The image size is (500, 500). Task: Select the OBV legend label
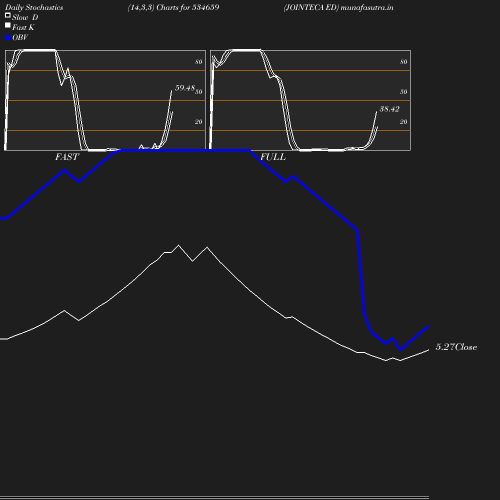coord(20,37)
